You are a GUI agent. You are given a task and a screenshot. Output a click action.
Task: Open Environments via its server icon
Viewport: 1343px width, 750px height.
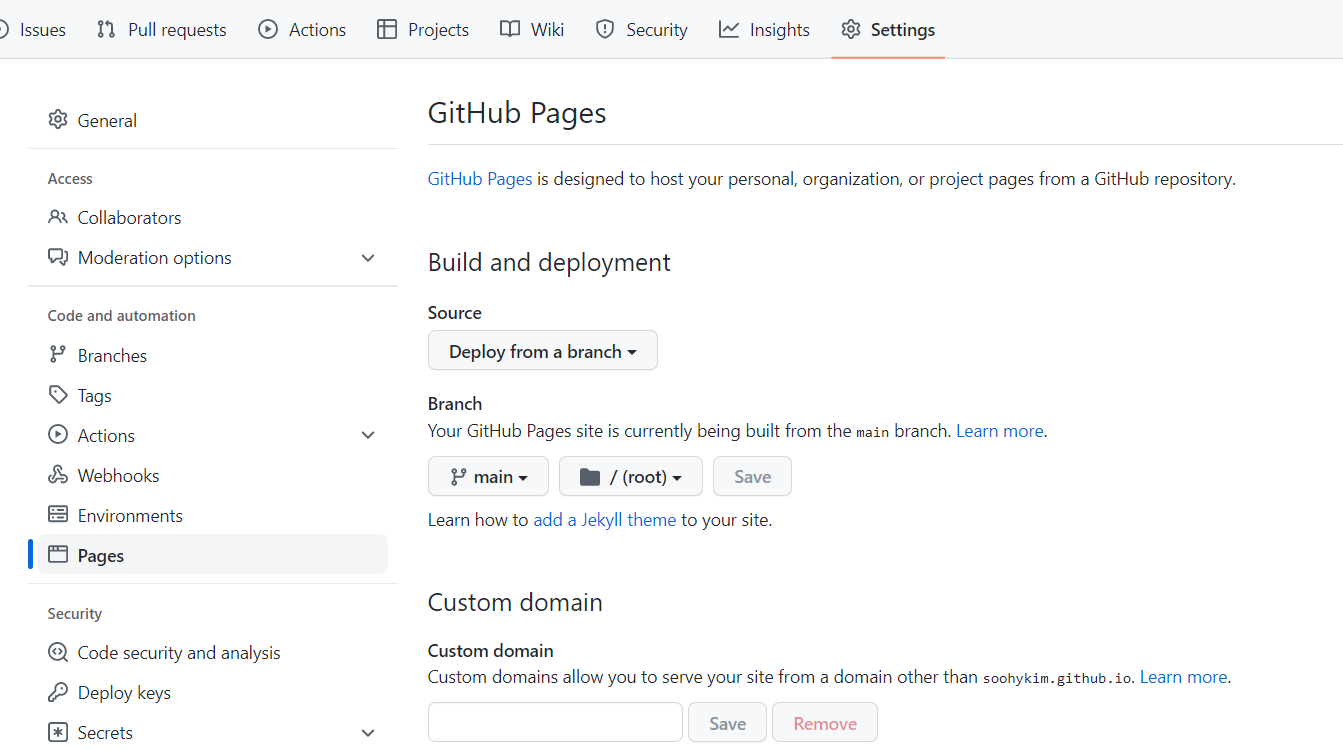click(58, 515)
